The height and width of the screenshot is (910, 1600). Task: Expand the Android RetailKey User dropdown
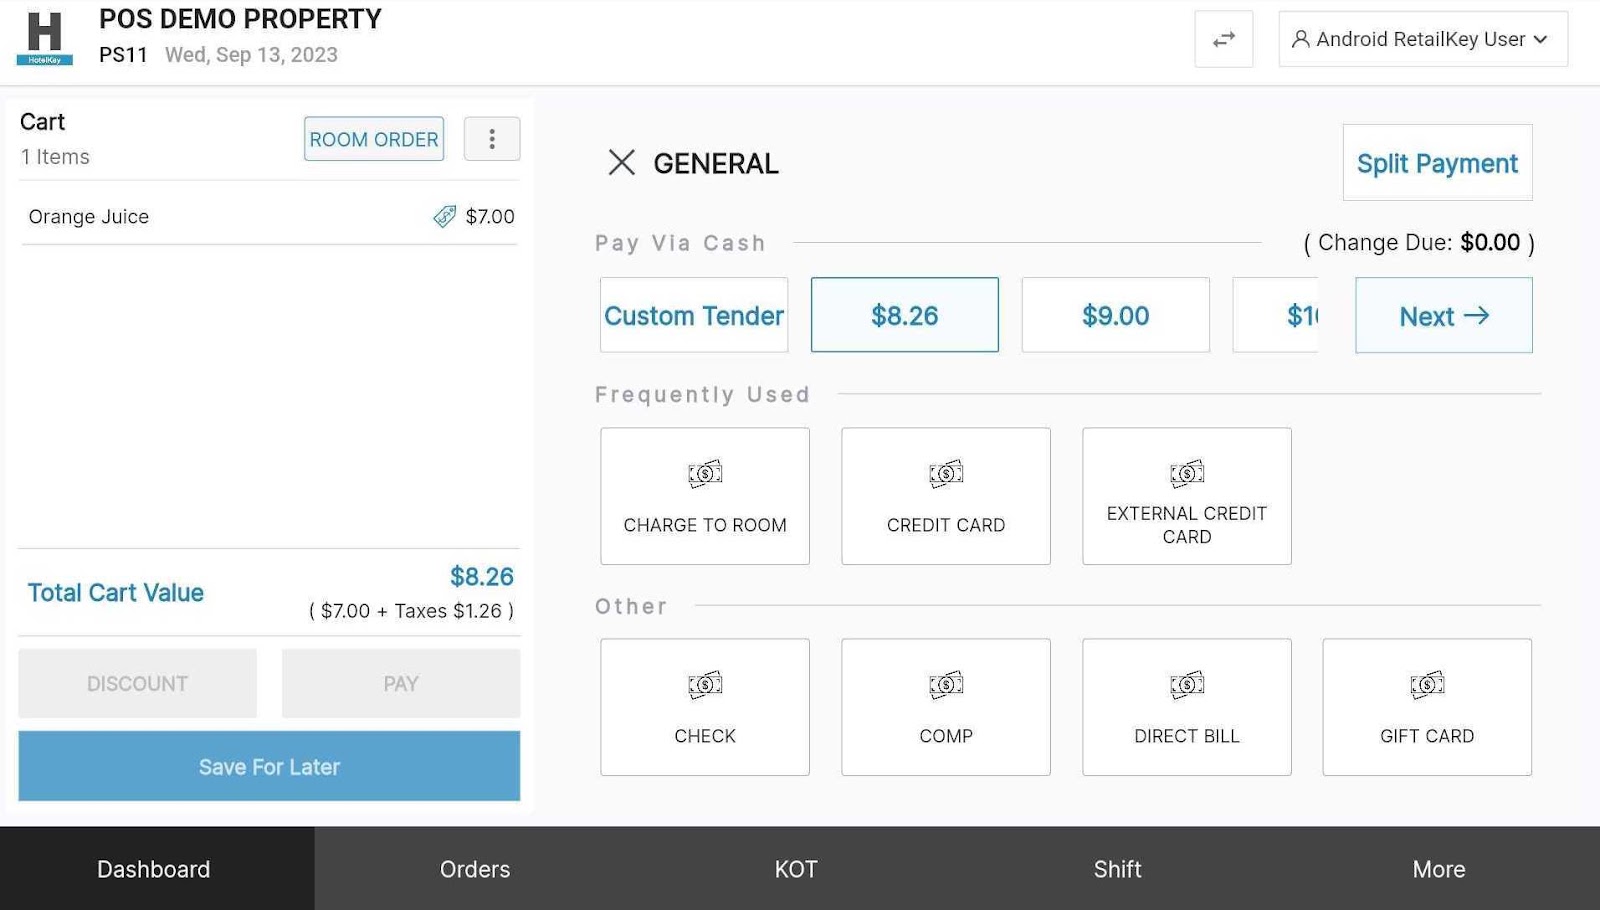pos(1422,40)
